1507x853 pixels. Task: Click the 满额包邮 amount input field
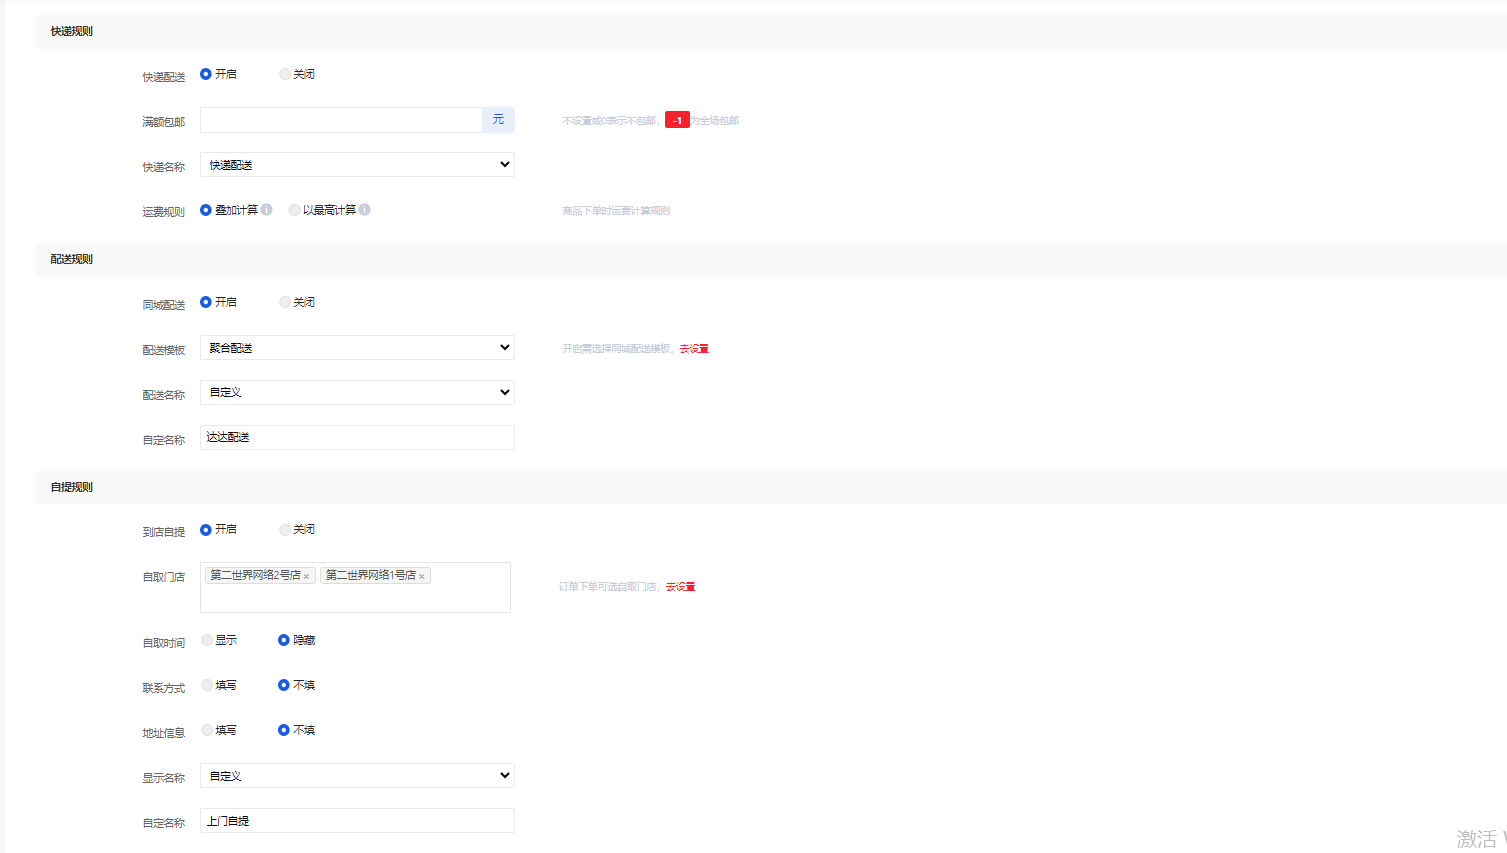341,120
